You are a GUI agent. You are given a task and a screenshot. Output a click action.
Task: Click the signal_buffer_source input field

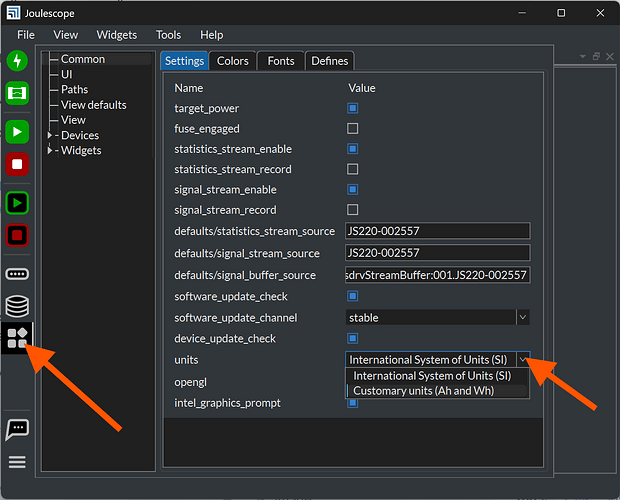click(x=438, y=275)
